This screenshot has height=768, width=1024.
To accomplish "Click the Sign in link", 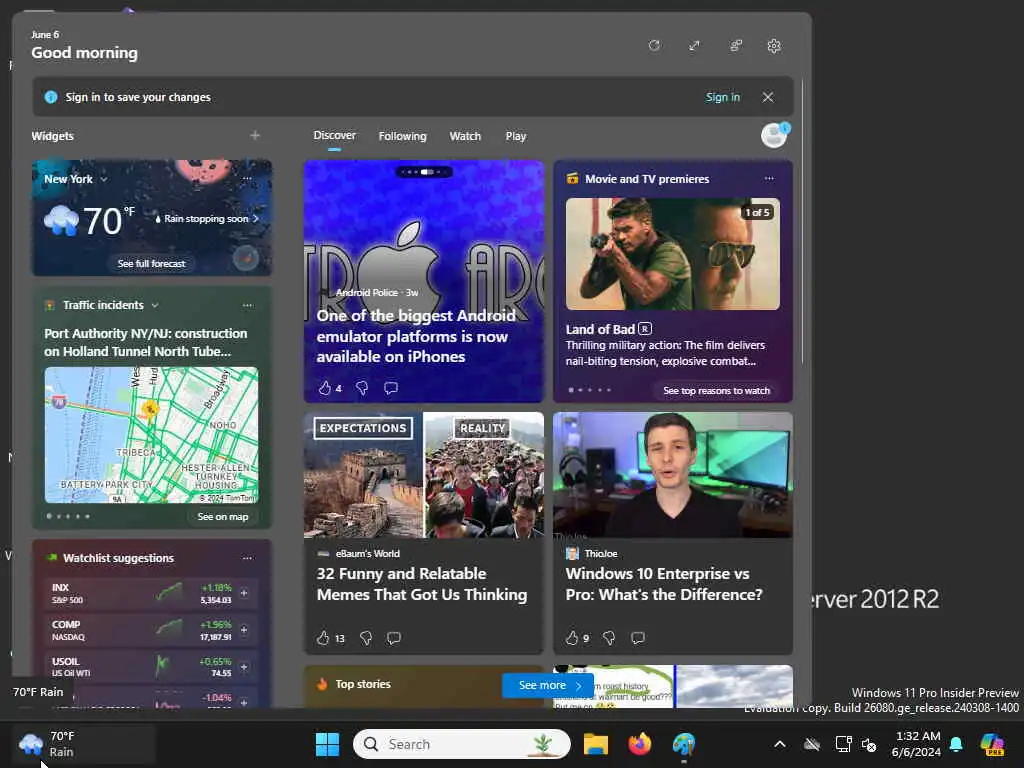I will click(x=722, y=97).
